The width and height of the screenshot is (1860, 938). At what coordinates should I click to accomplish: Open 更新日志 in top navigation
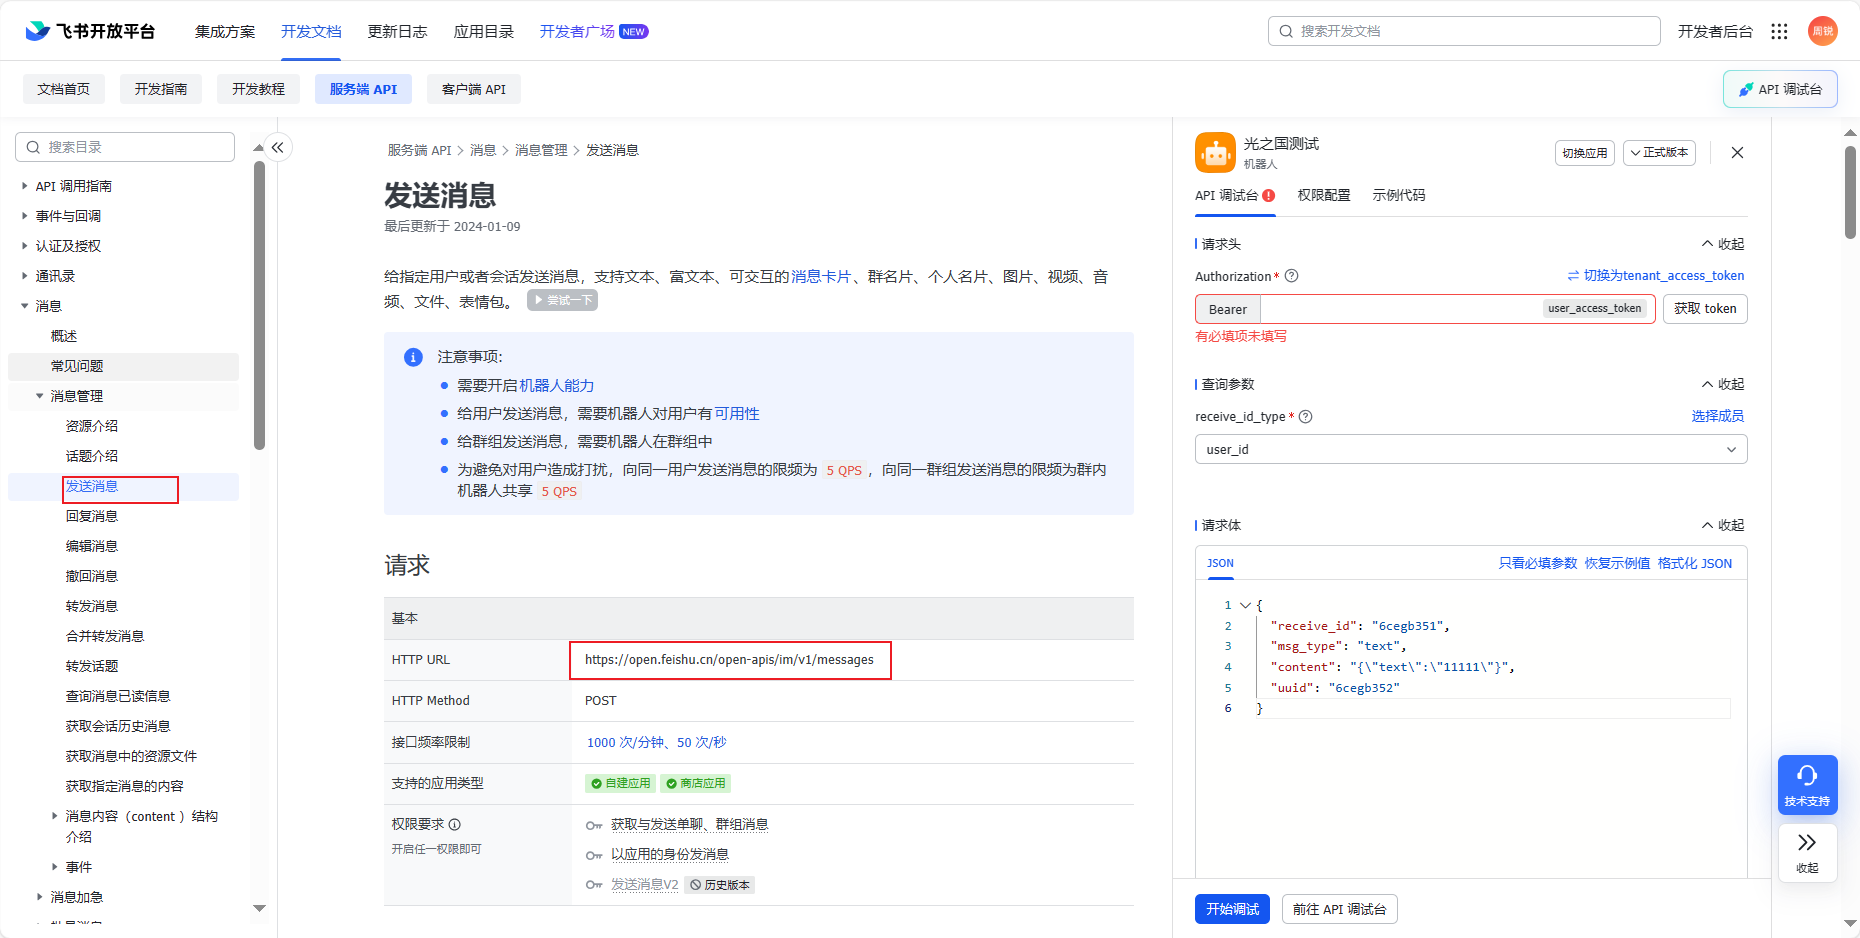(397, 31)
